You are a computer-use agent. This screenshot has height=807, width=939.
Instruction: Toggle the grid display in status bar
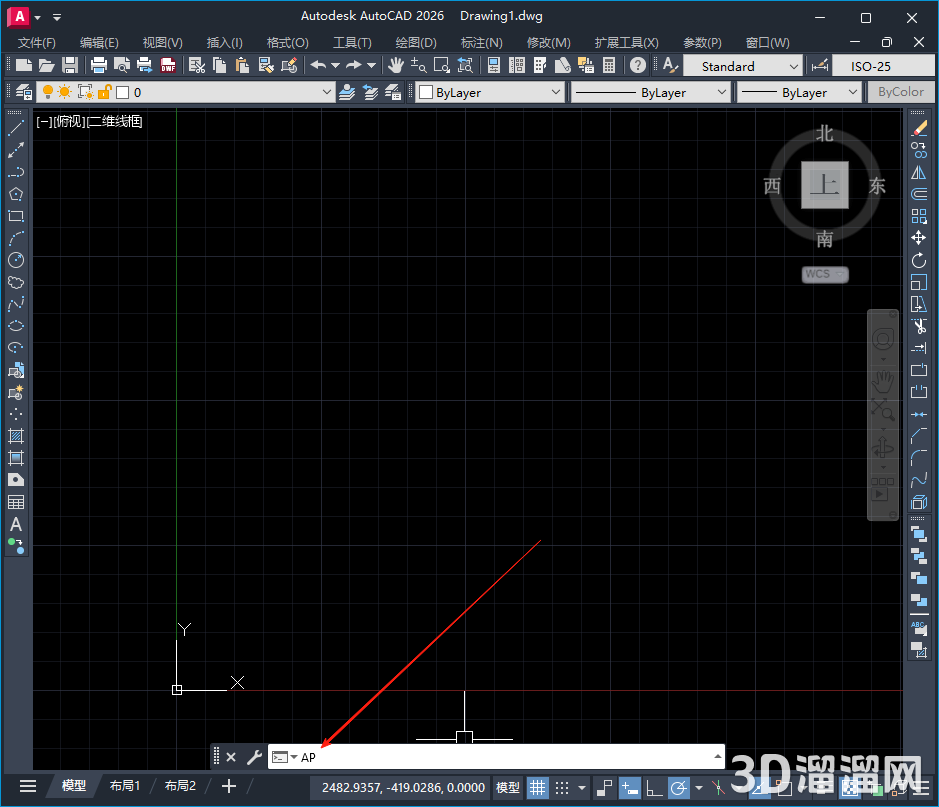tap(538, 787)
